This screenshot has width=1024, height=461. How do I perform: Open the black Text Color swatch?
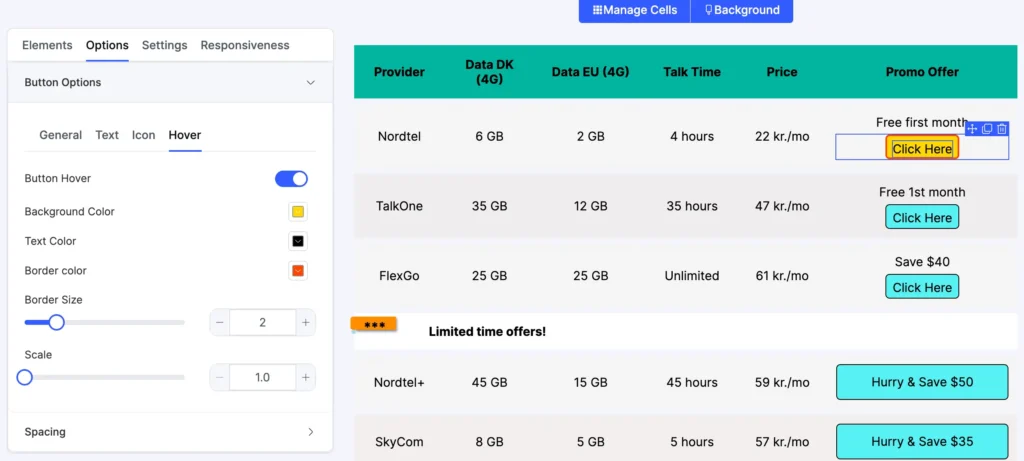[x=298, y=241]
